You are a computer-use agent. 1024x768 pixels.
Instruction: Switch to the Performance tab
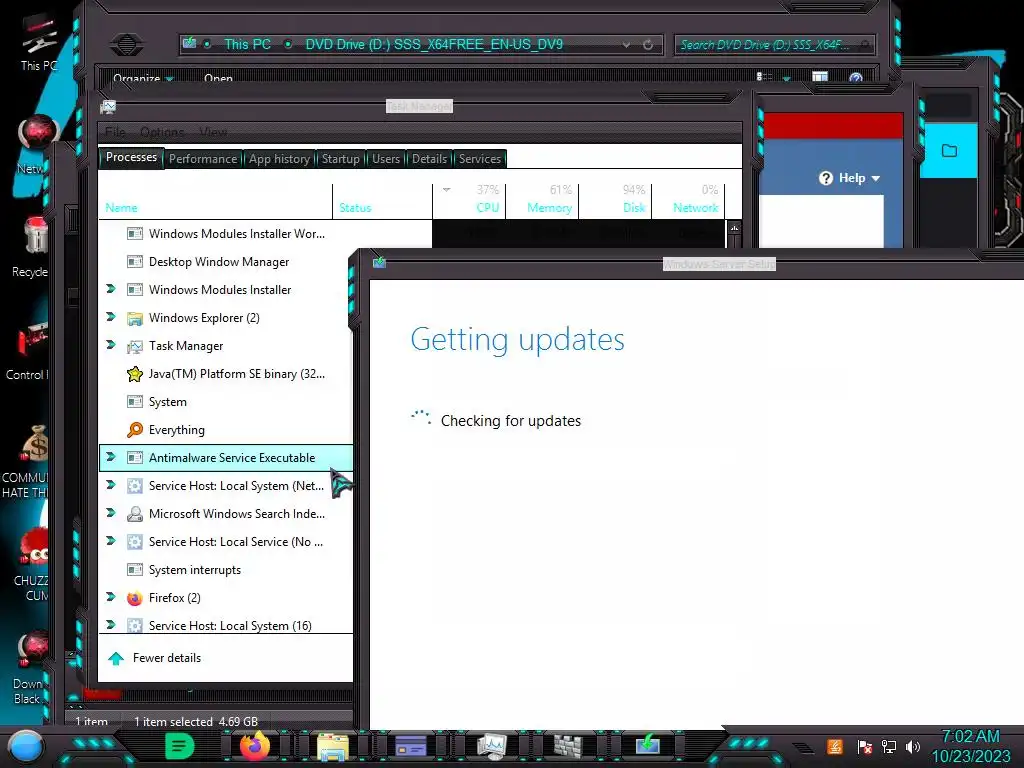point(203,159)
